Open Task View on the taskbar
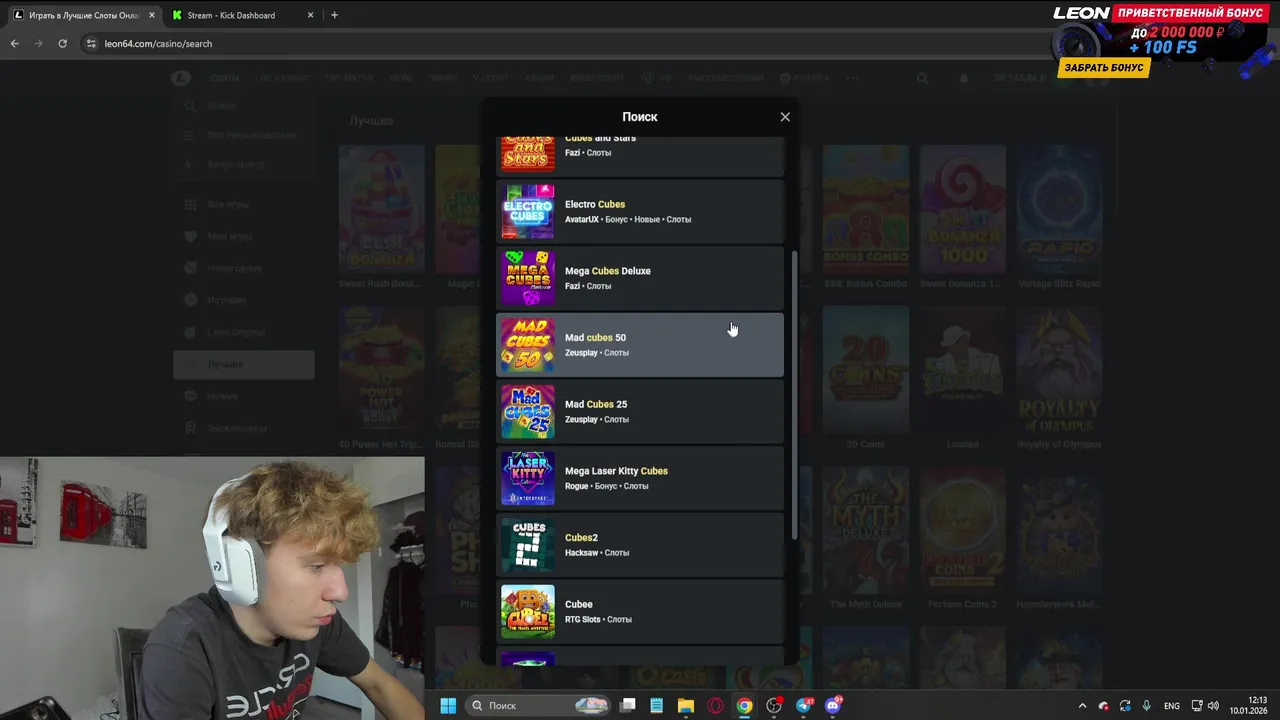Viewport: 1280px width, 720px height. (x=628, y=706)
